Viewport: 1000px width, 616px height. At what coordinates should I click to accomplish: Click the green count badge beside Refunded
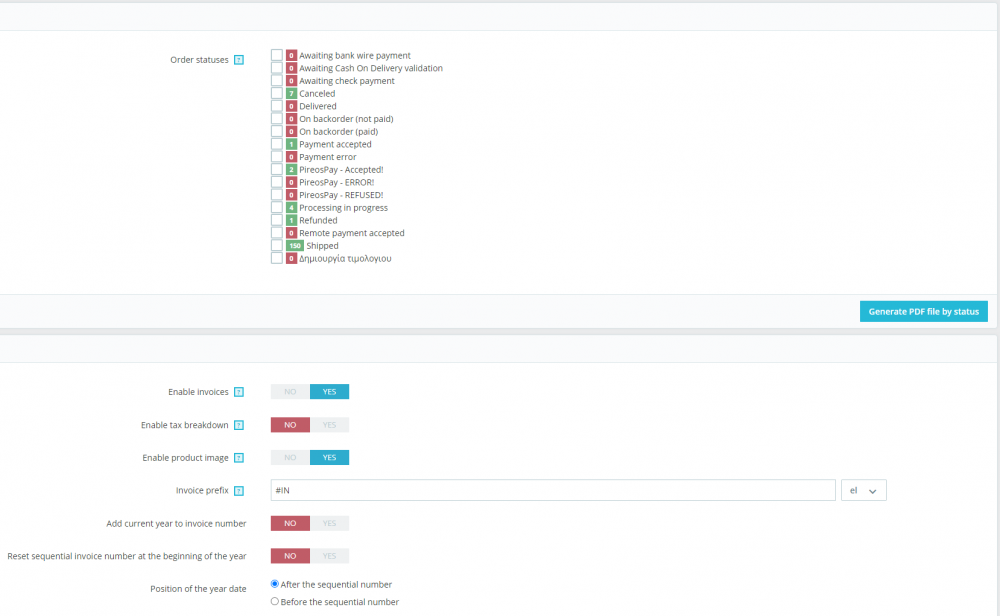tap(290, 220)
